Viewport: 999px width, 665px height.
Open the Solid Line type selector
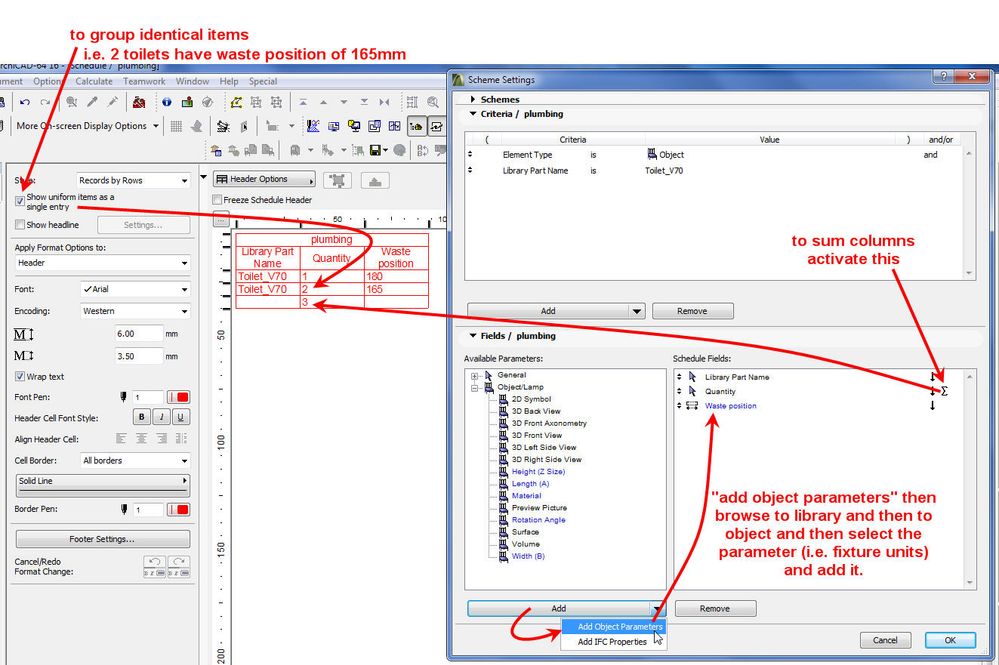pos(103,484)
